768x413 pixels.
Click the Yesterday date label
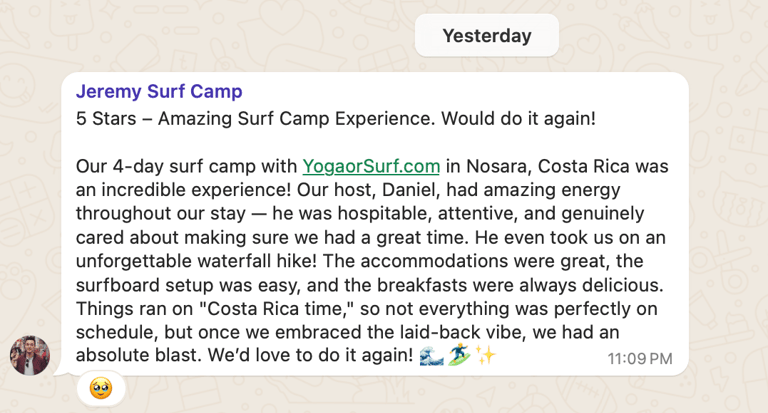[487, 36]
